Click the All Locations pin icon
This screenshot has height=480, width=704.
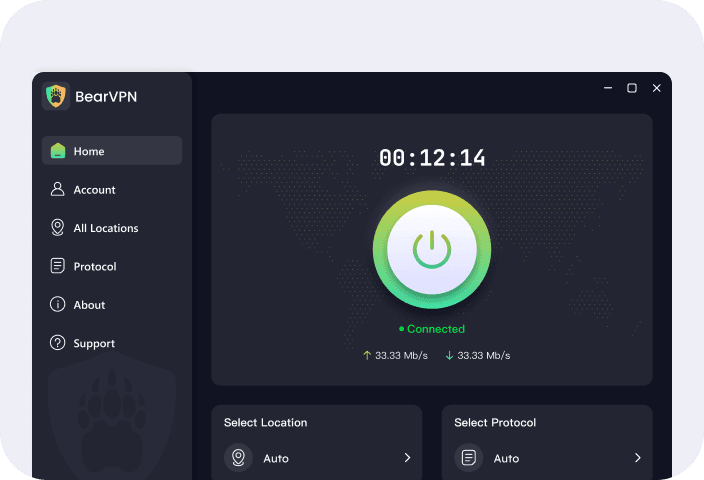[x=57, y=228]
